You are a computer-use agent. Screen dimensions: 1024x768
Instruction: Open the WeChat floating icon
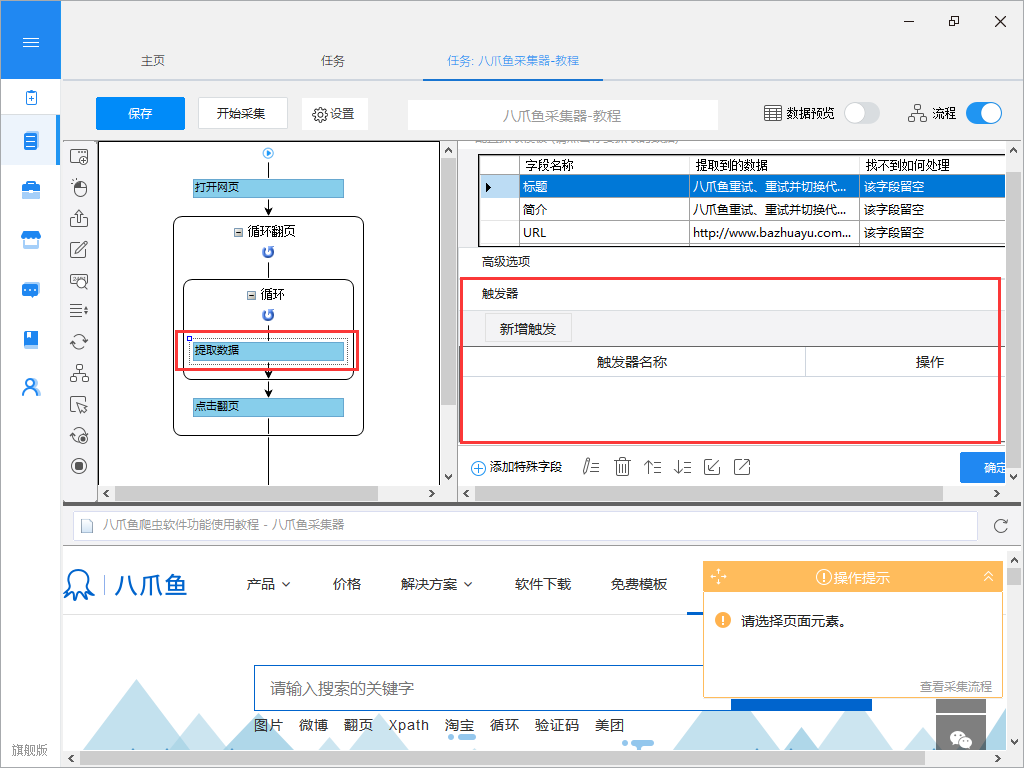(x=961, y=739)
